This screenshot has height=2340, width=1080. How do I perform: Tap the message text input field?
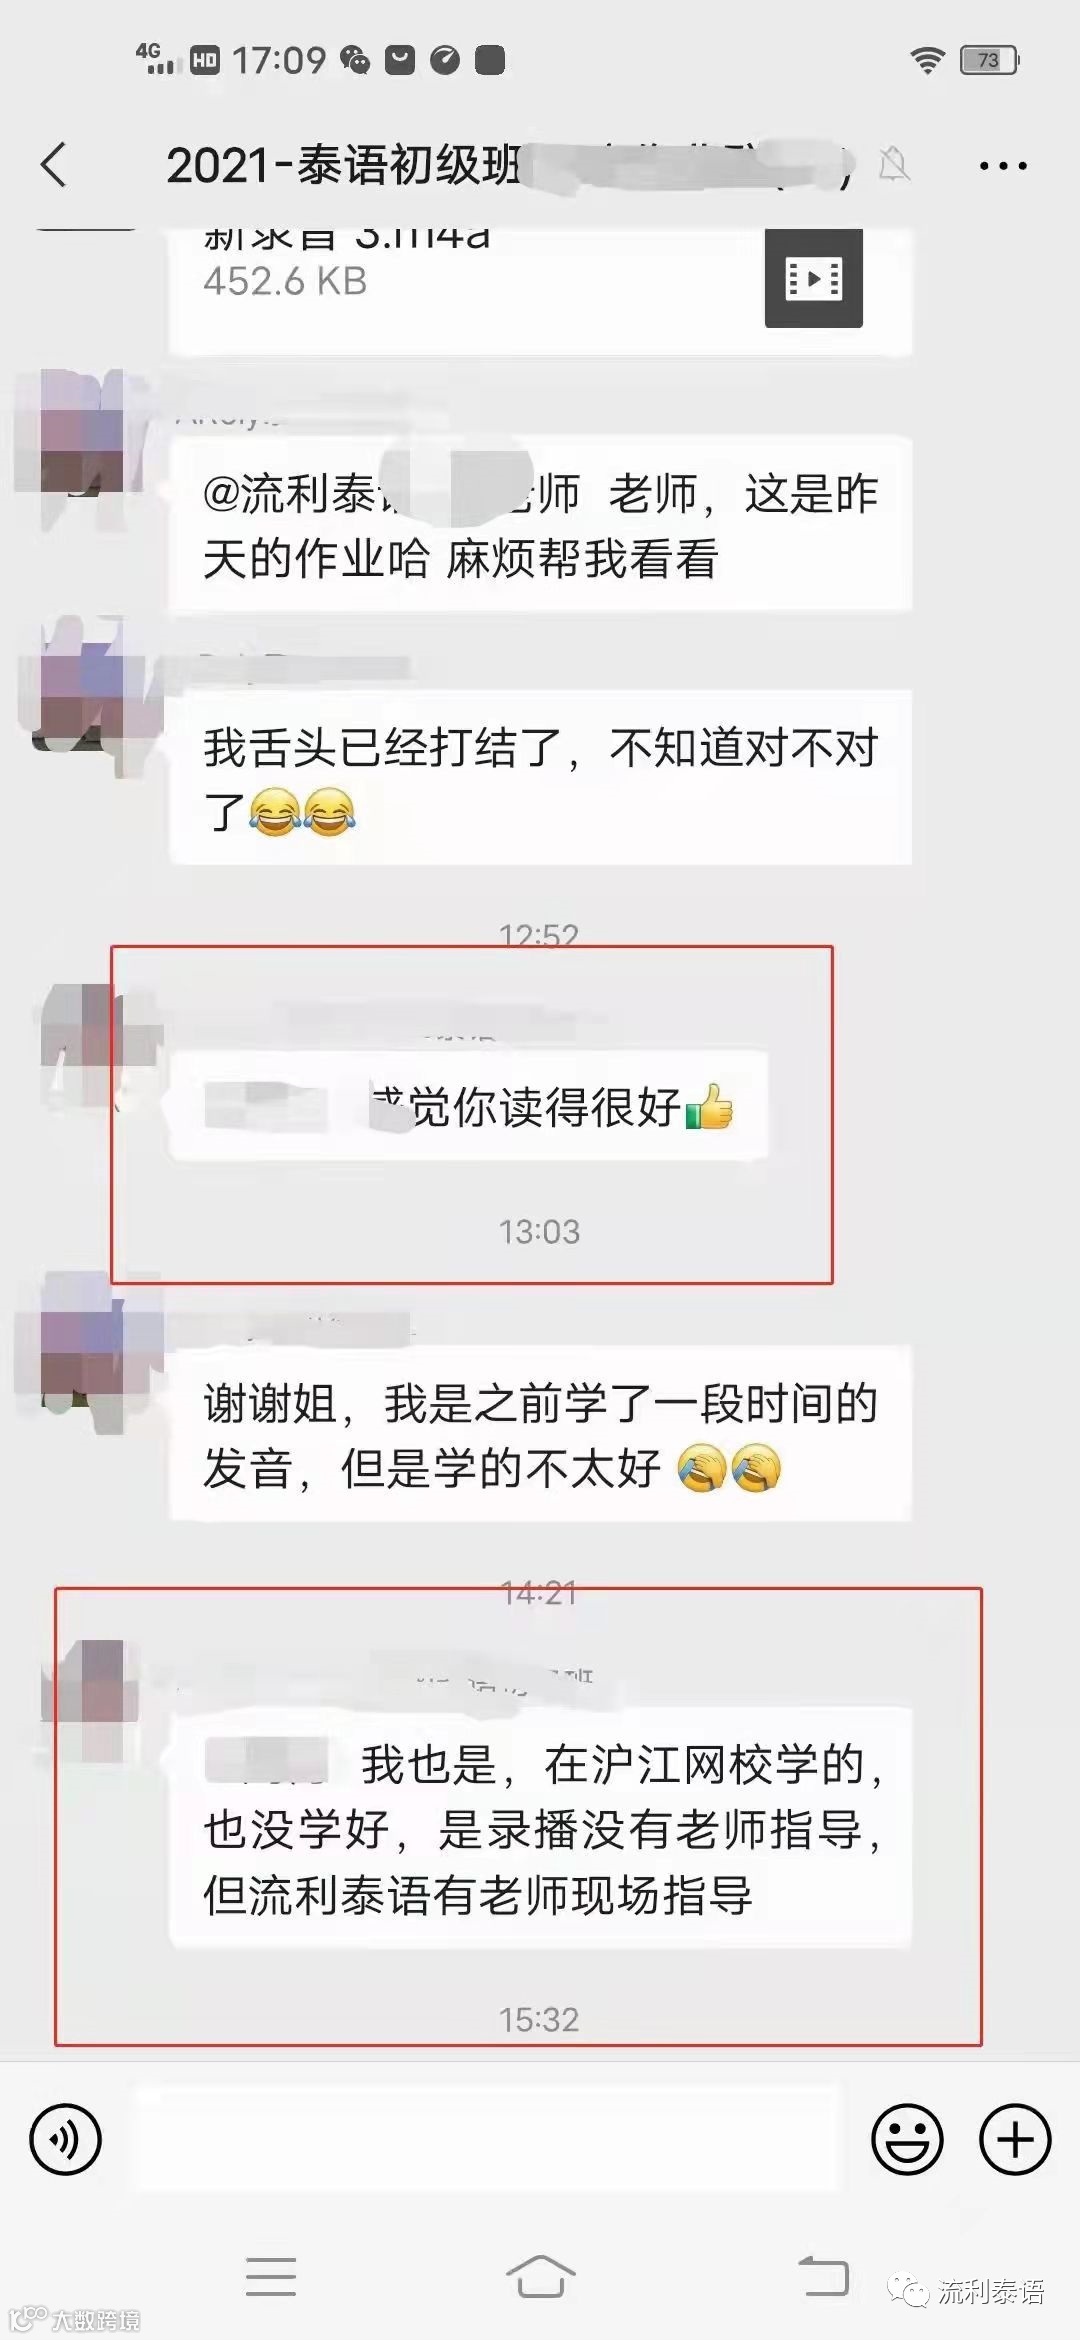(x=488, y=2140)
